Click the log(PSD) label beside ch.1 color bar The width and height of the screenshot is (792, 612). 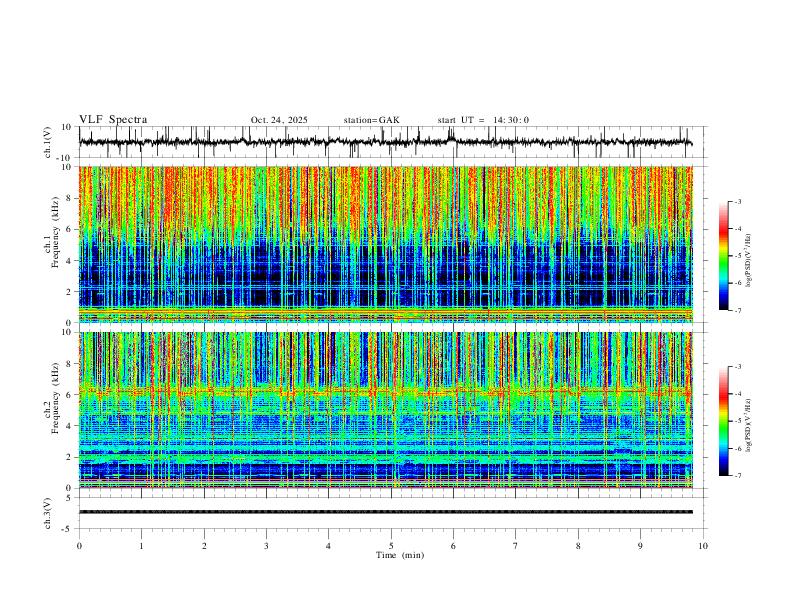coord(749,261)
